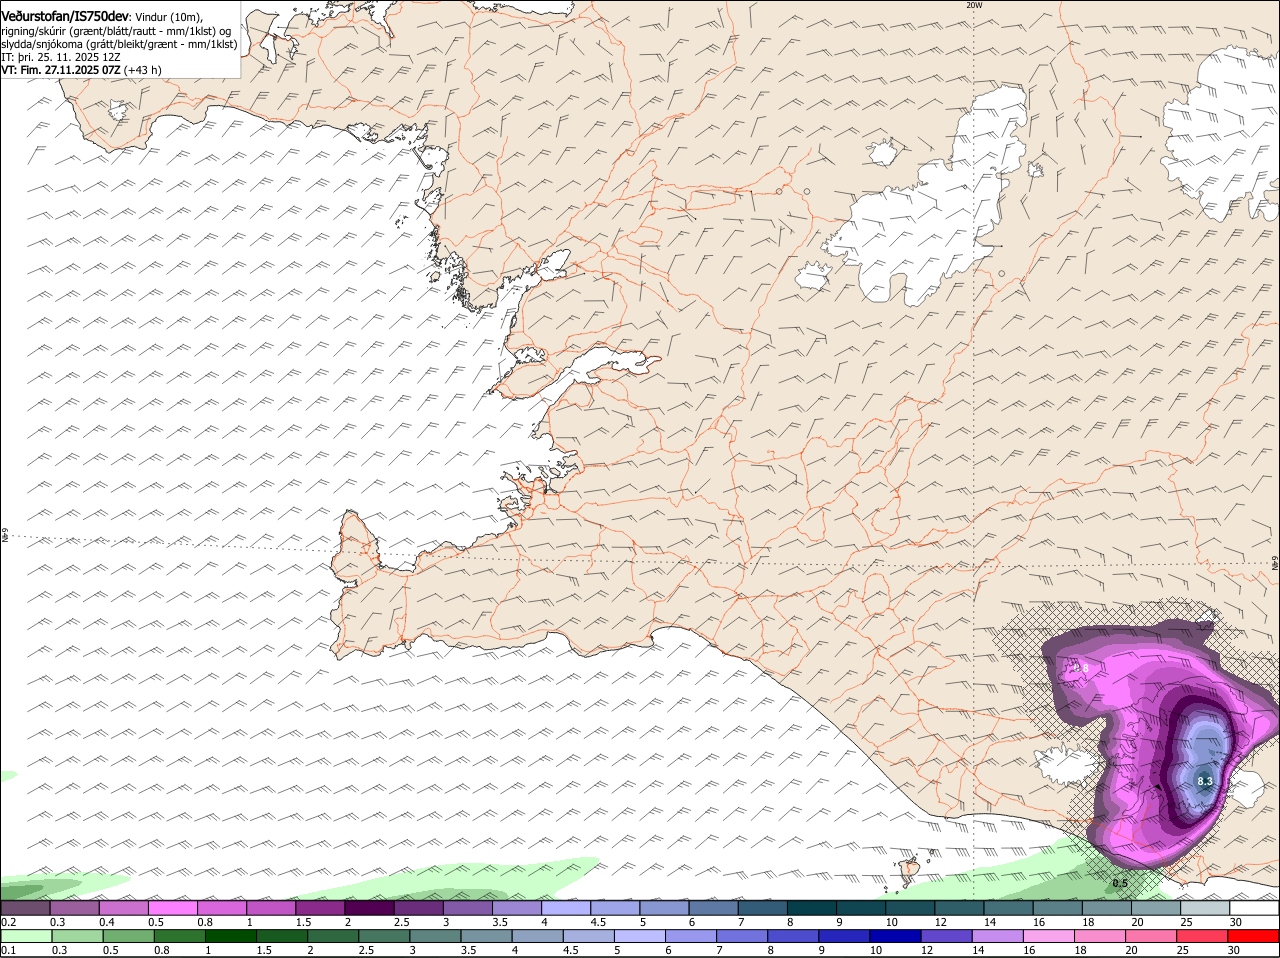This screenshot has width=1280, height=958.
Task: Click the 18 pink swatch, lower rain legend
Action: coord(1100,936)
